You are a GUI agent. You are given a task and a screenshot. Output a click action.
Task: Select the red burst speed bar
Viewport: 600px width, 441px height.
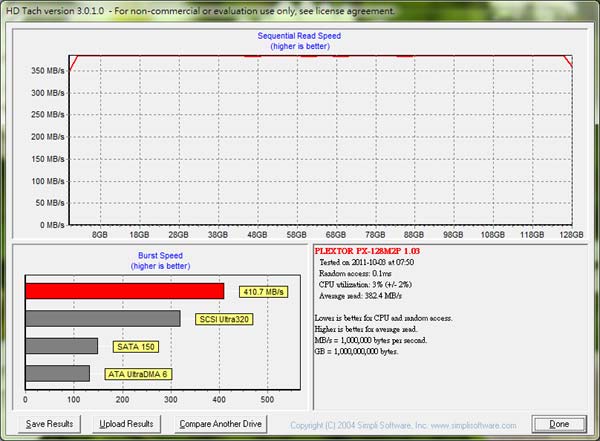125,291
